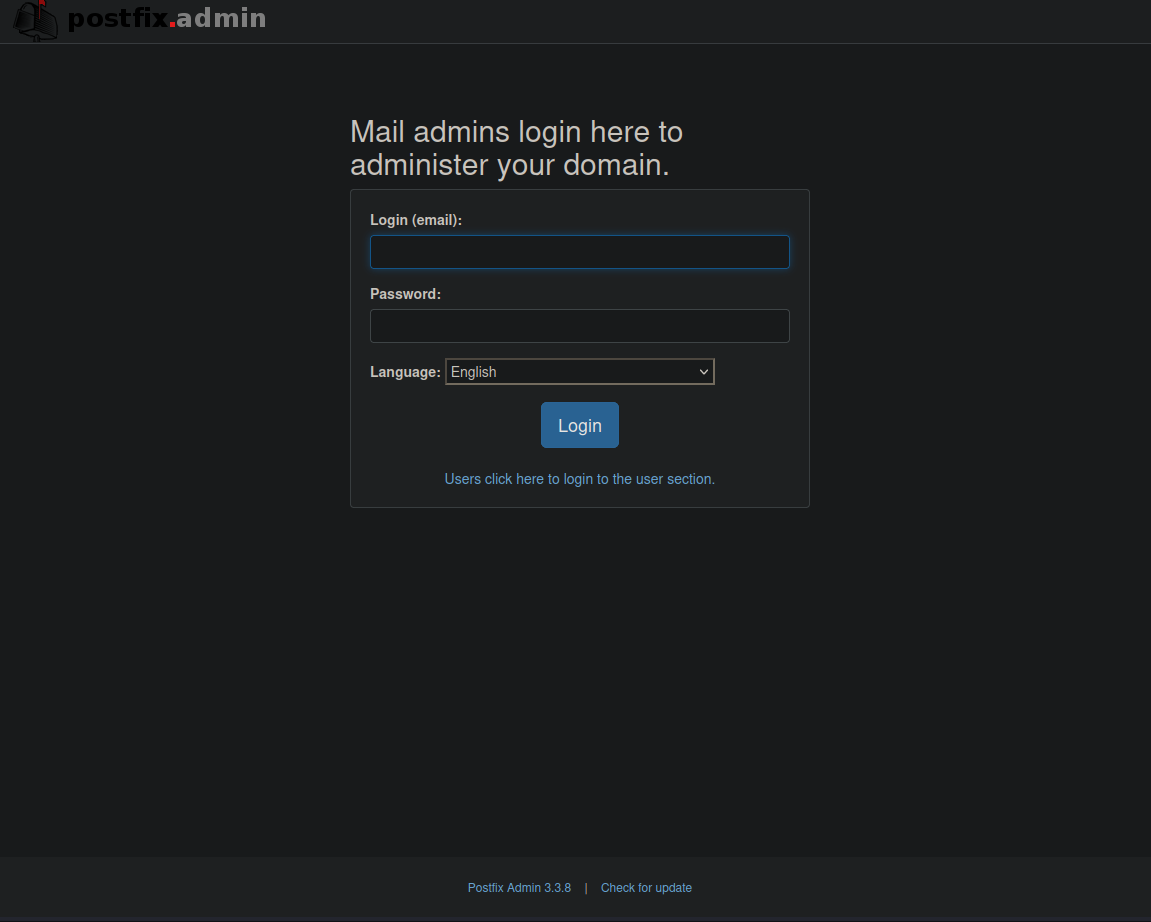Click the chevron arrow of Language selector
The width and height of the screenshot is (1151, 922).
click(x=704, y=372)
